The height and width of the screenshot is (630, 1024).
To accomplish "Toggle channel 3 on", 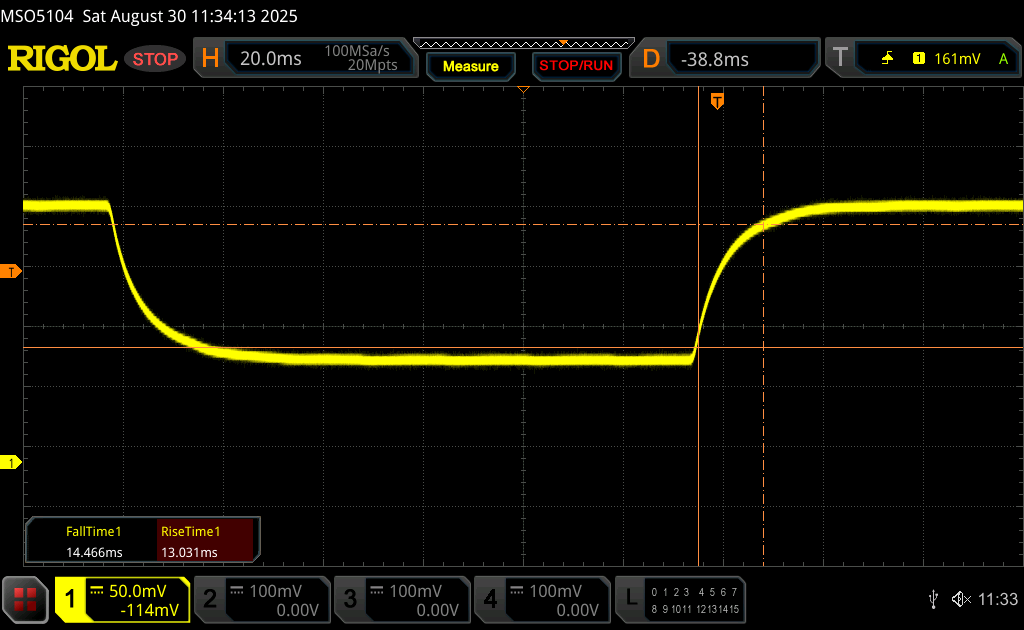I will click(x=350, y=599).
